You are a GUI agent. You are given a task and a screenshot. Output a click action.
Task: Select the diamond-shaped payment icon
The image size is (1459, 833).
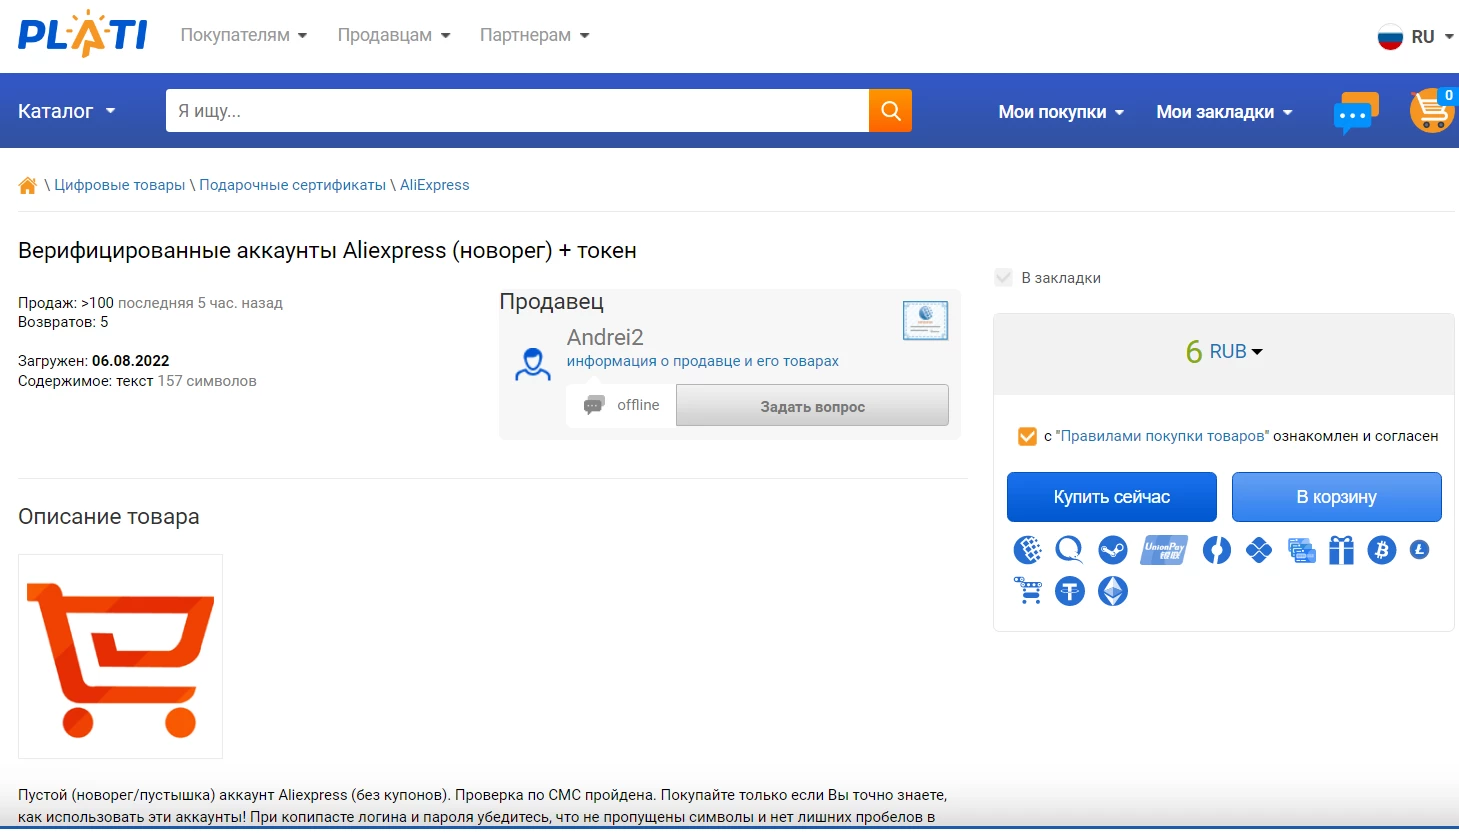pyautogui.click(x=1259, y=550)
